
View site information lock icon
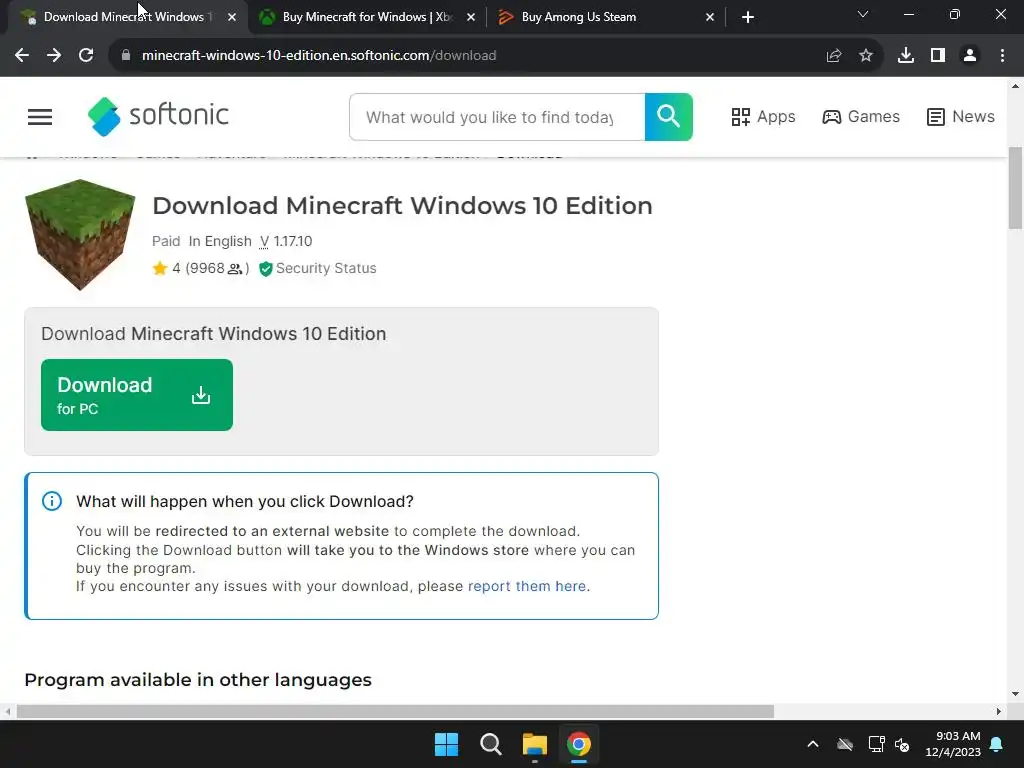(126, 56)
